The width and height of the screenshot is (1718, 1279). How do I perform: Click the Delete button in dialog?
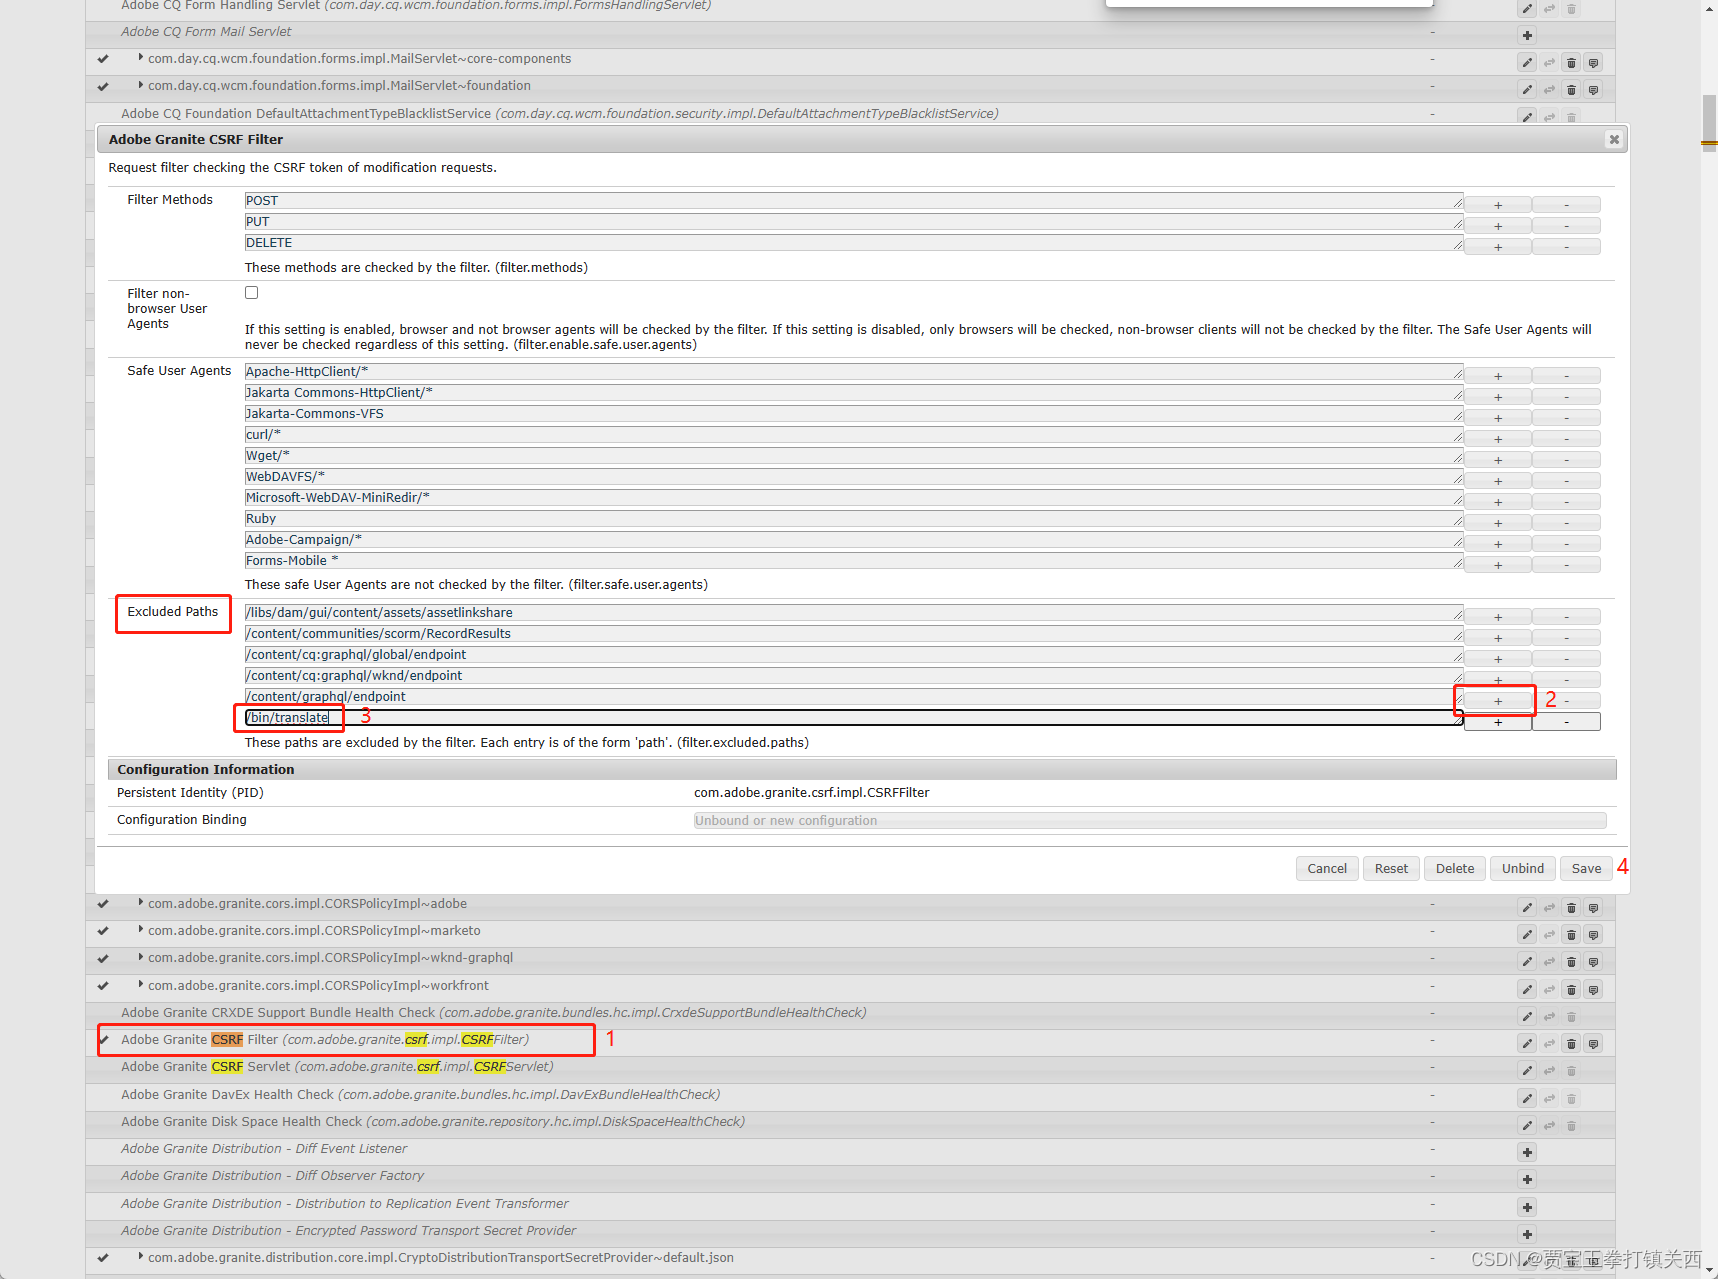[x=1455, y=868]
